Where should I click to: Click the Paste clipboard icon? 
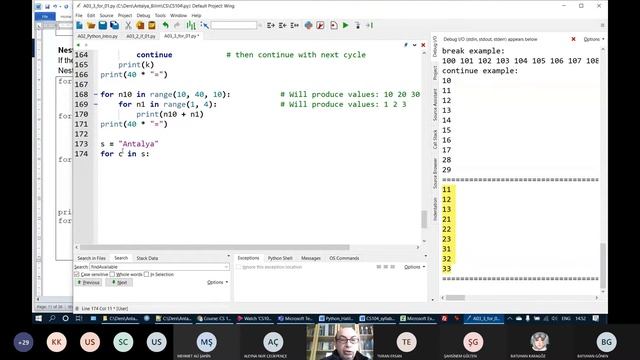[152, 25]
